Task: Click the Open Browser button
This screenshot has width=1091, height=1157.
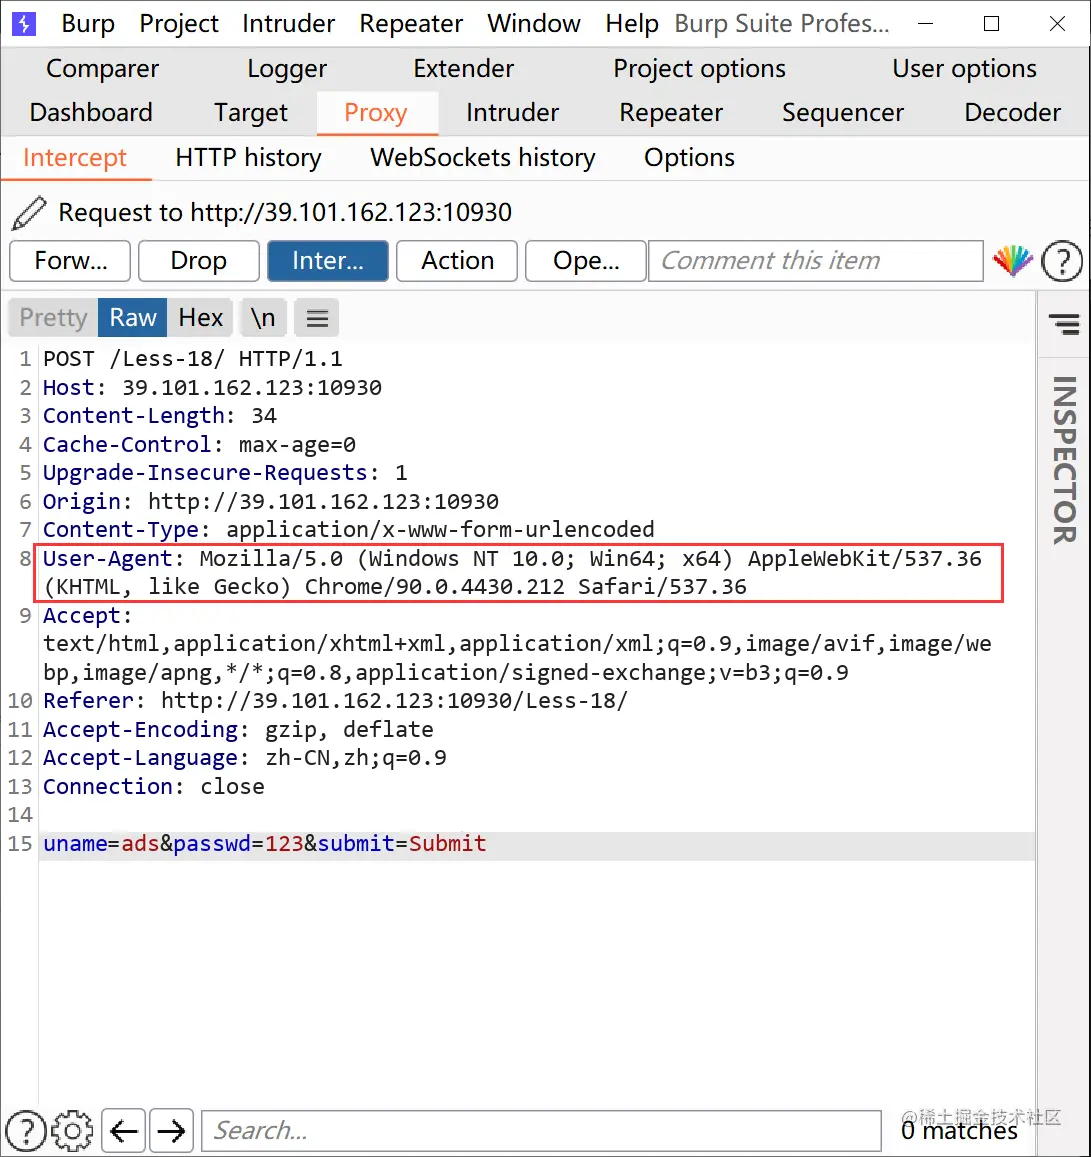Action: 586,261
